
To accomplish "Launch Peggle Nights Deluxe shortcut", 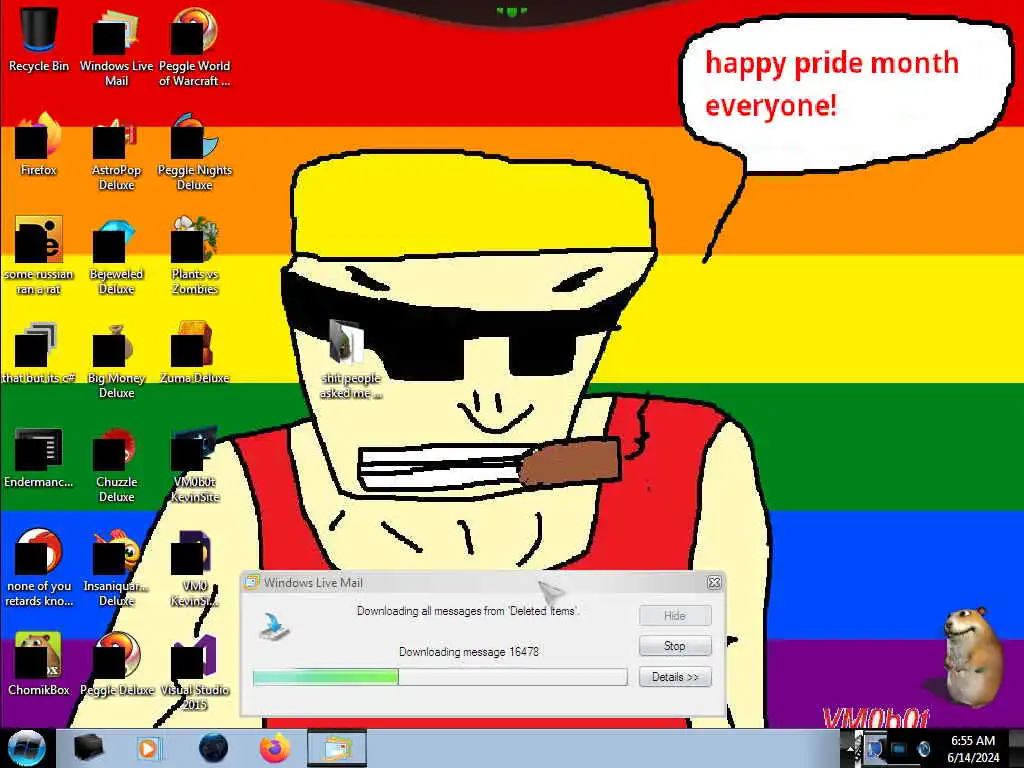I will (x=195, y=152).
